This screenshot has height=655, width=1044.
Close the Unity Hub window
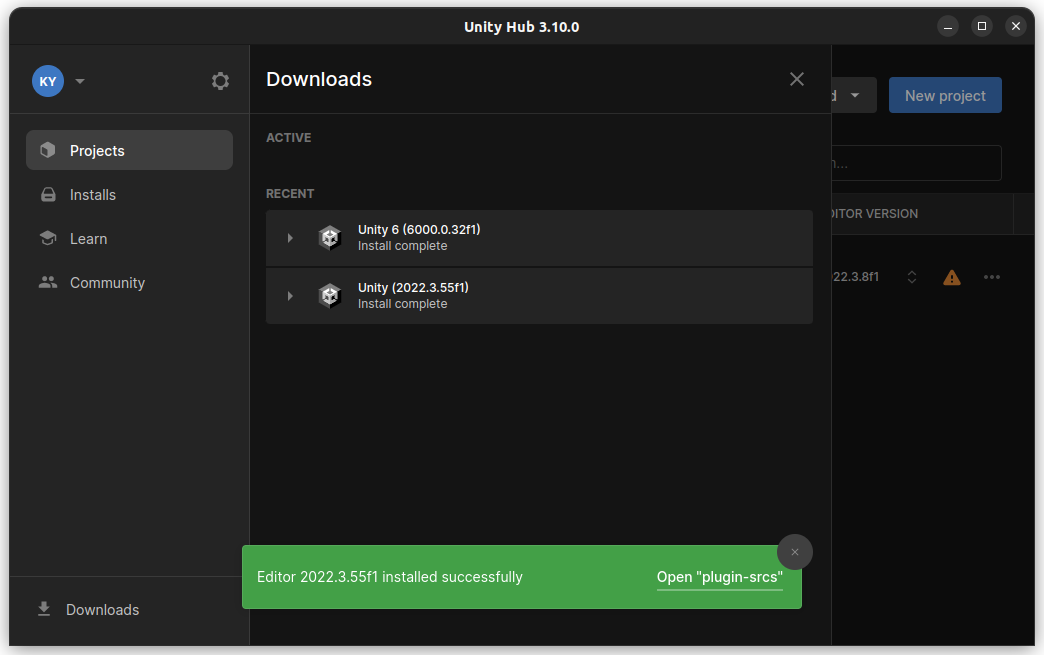pyautogui.click(x=1015, y=27)
